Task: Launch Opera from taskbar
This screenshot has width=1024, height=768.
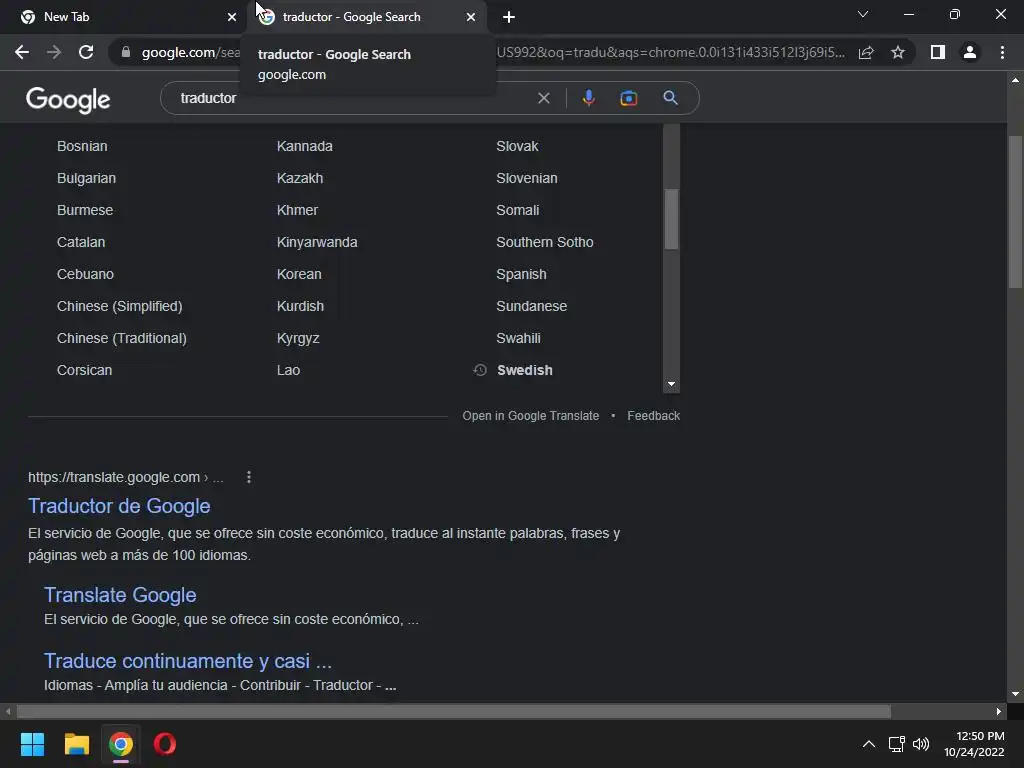Action: pos(165,744)
